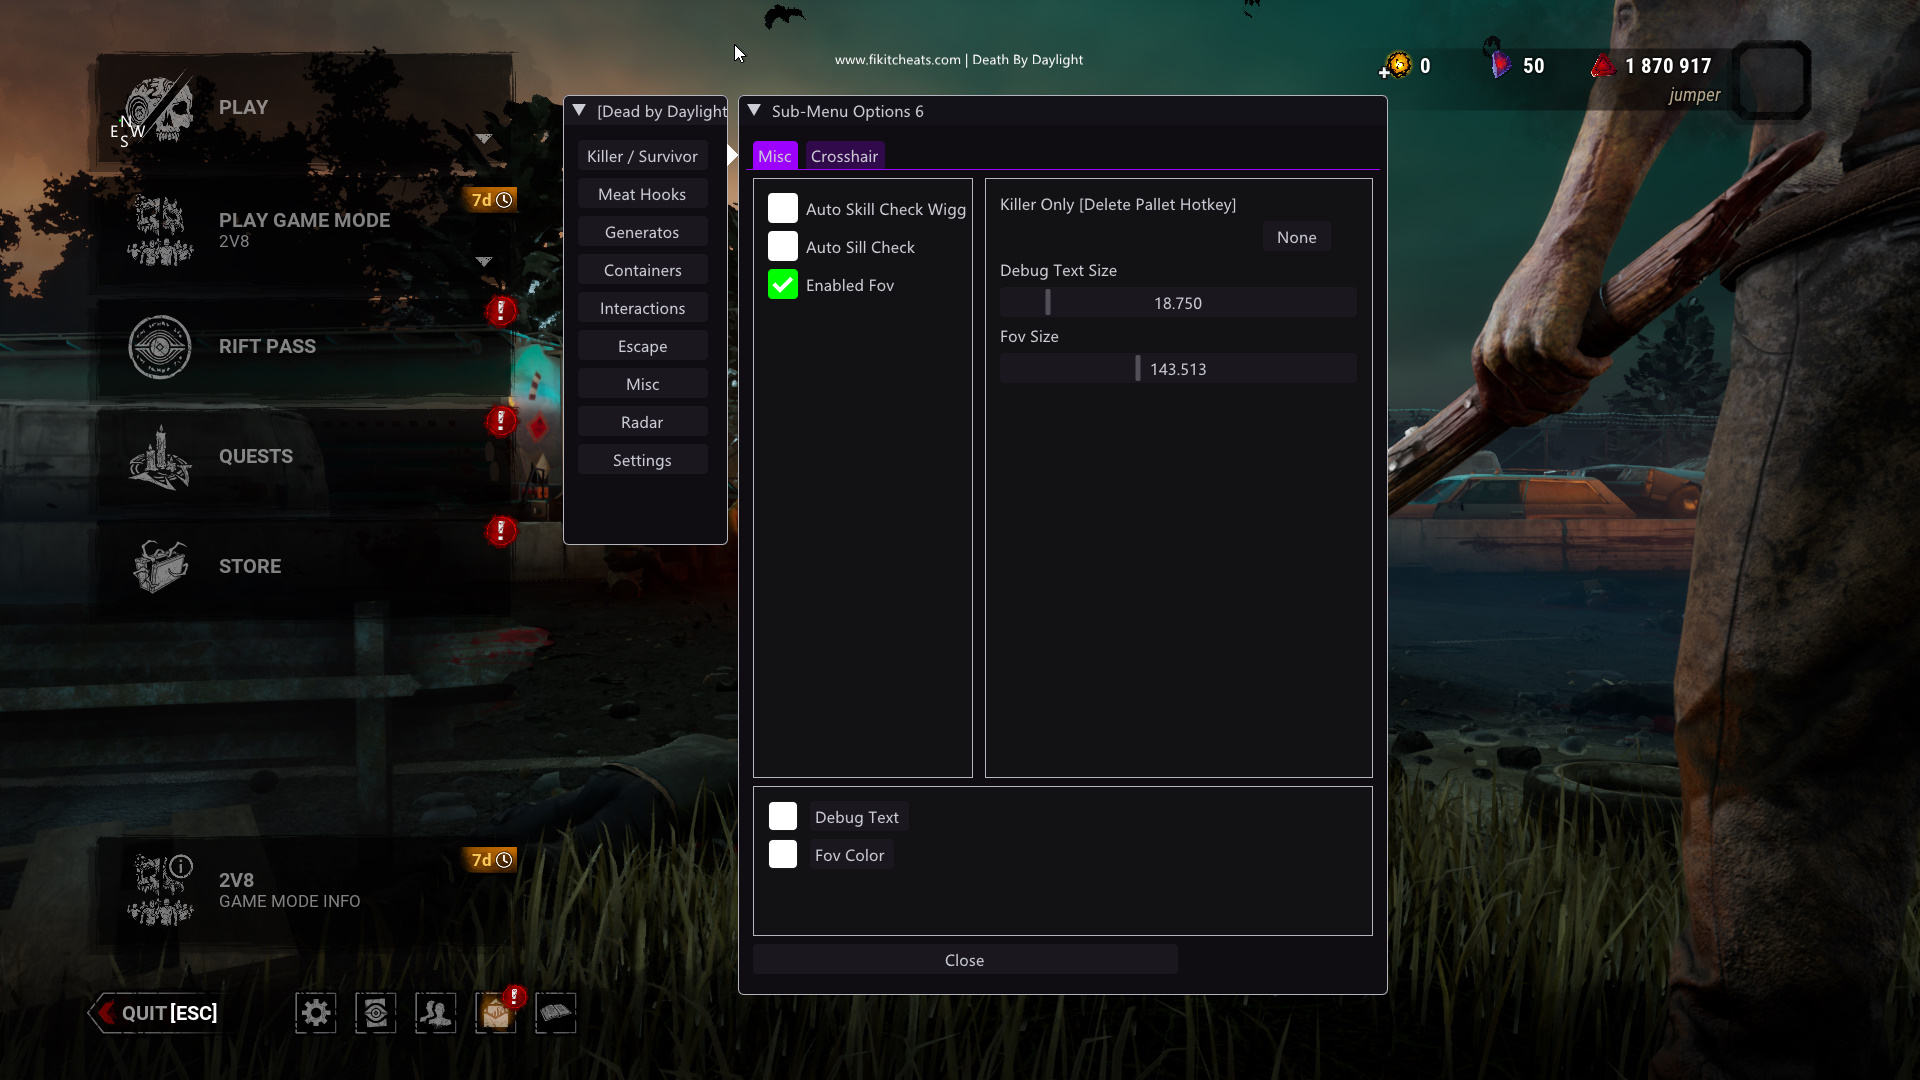Switch to the Crosshair tab
Viewport: 1920px width, 1080px height.
[x=844, y=156]
